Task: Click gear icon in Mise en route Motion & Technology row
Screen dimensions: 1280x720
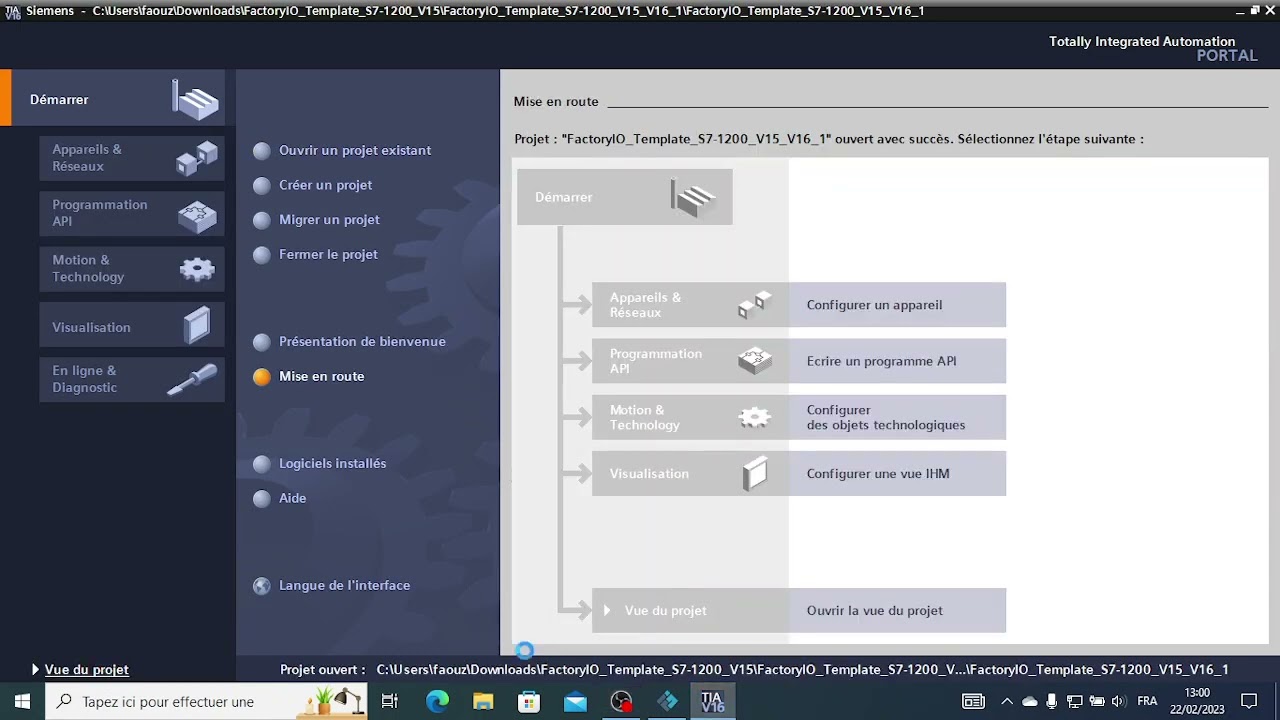Action: point(755,417)
